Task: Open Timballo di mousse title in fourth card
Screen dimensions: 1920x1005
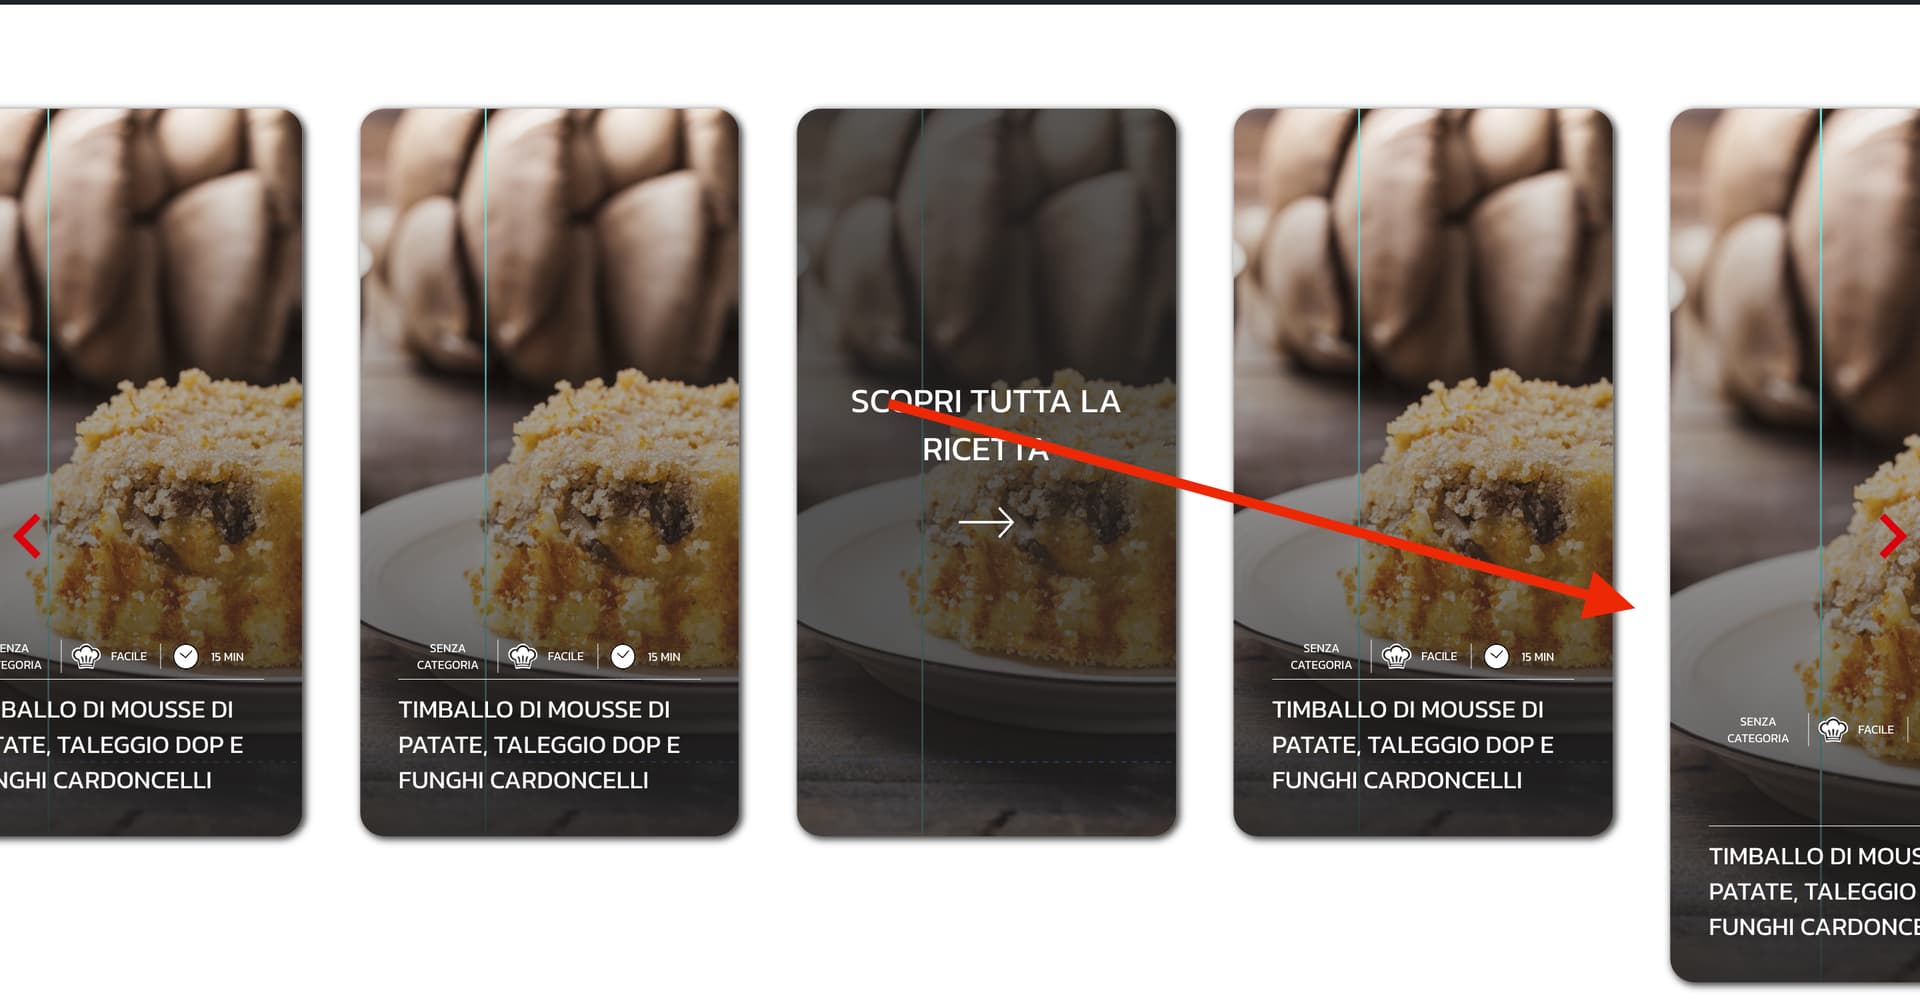Action: coord(1413,745)
